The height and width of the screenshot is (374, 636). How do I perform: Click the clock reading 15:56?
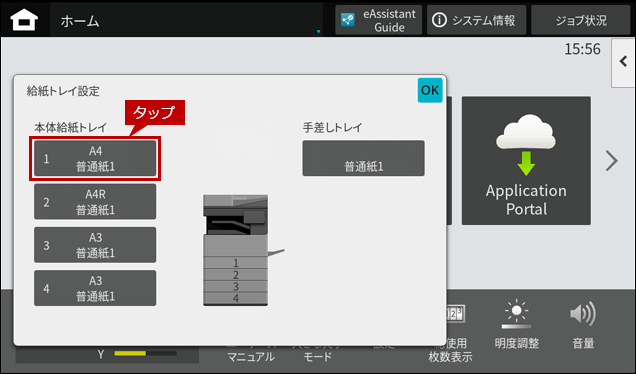582,49
